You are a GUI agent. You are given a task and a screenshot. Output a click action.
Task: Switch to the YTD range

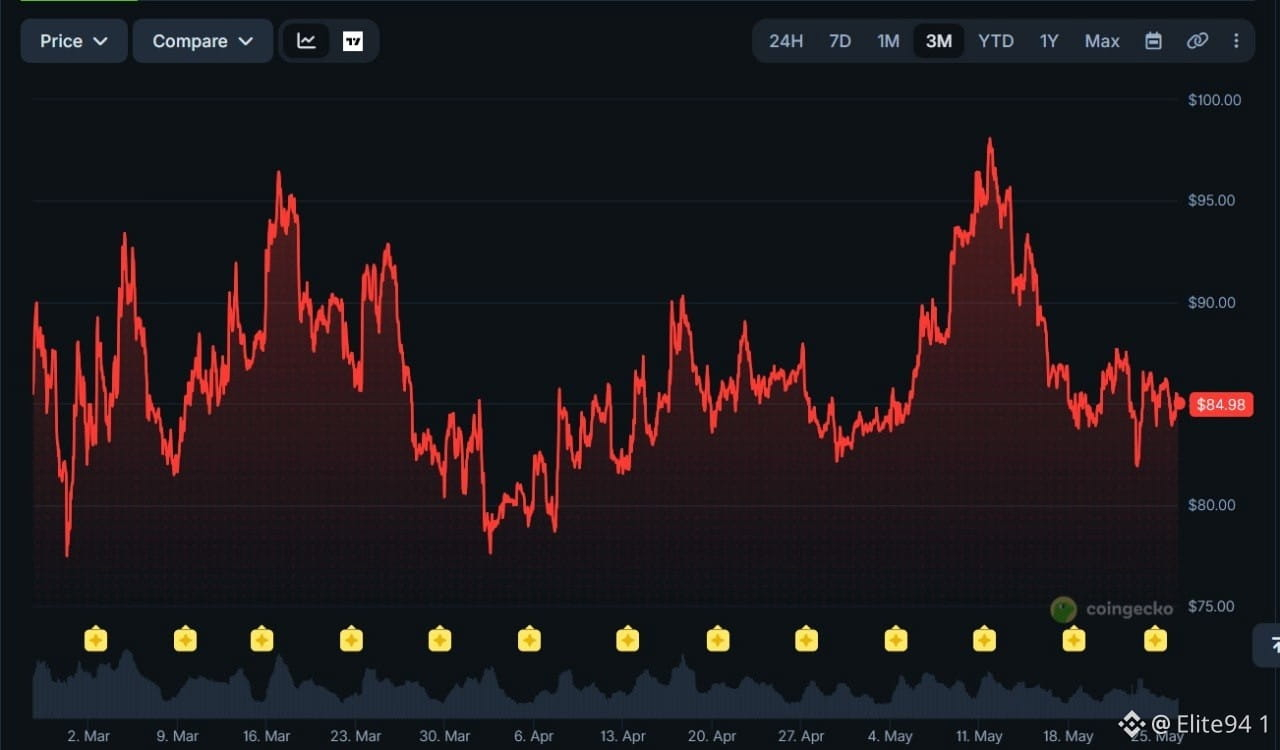point(996,41)
